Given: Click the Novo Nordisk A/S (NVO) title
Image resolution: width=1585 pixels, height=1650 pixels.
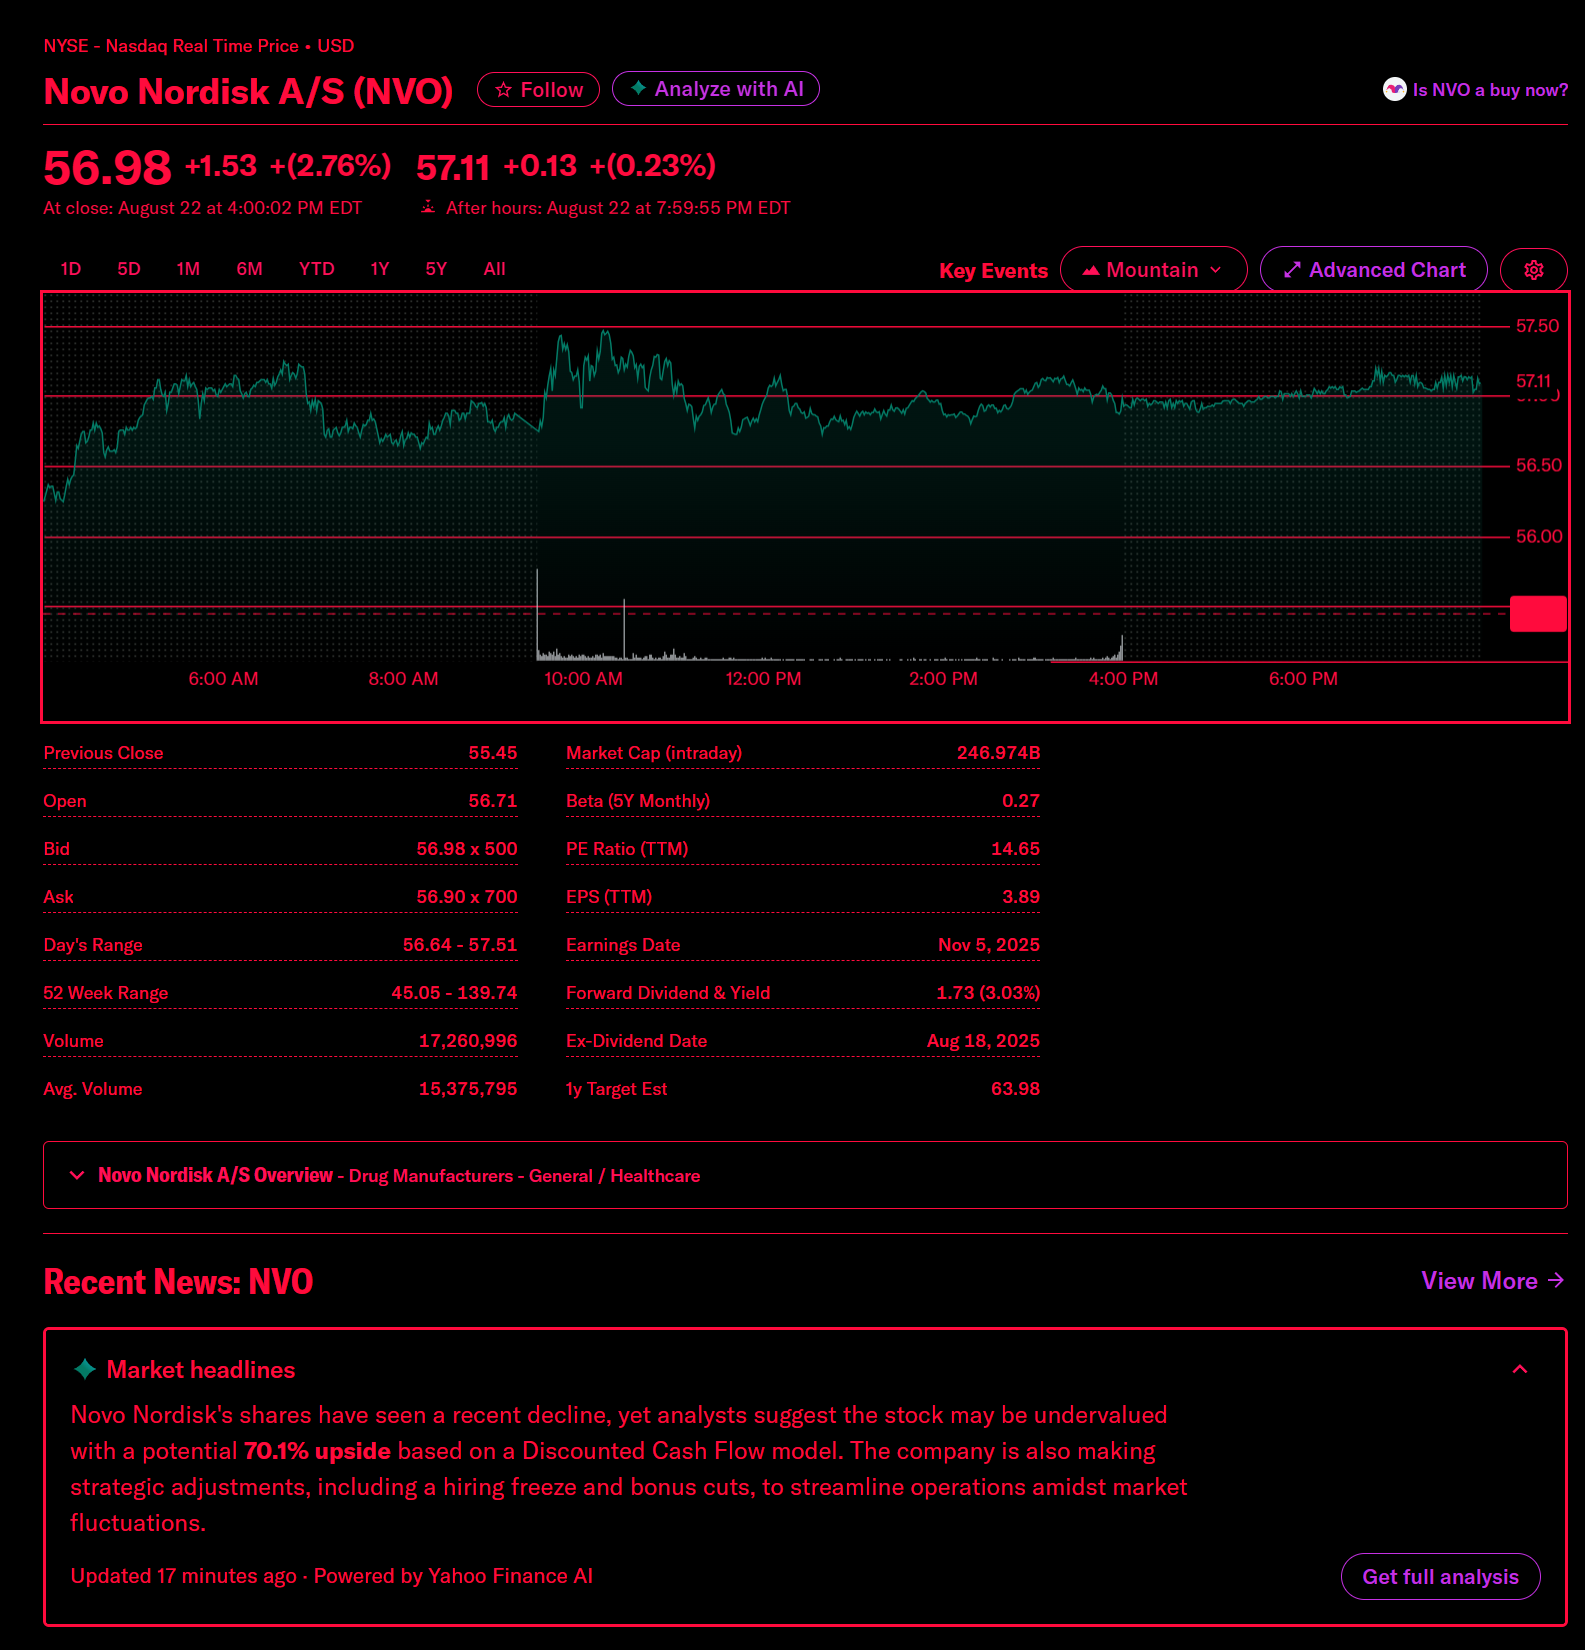Looking at the screenshot, I should click(x=249, y=91).
